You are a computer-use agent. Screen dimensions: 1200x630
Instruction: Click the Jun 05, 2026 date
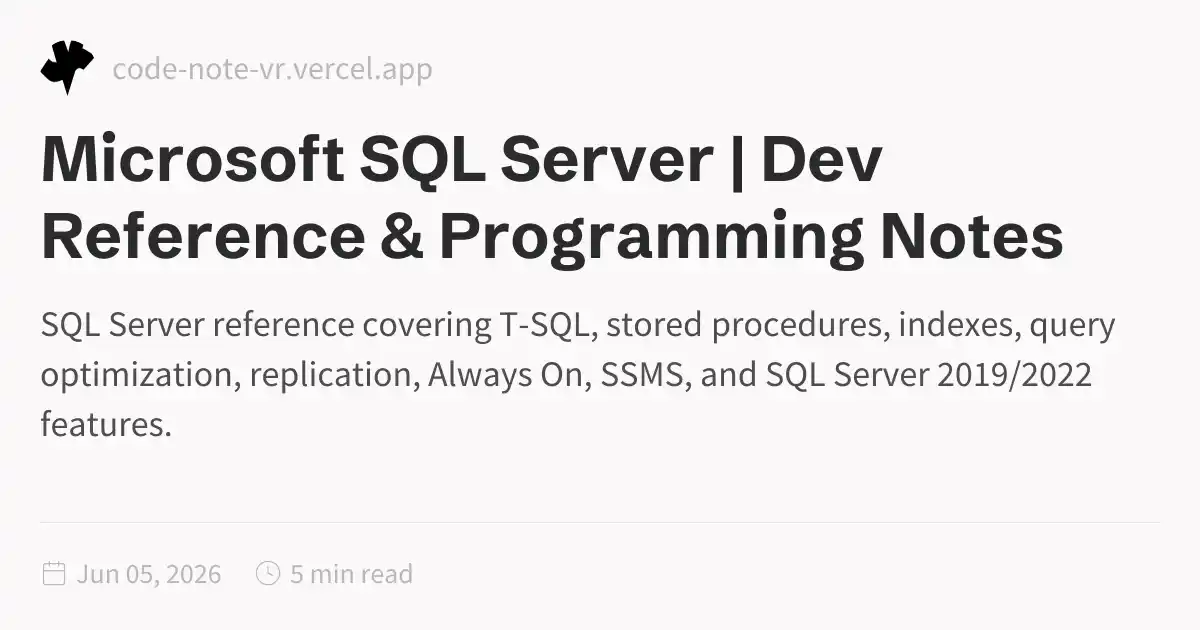point(149,574)
